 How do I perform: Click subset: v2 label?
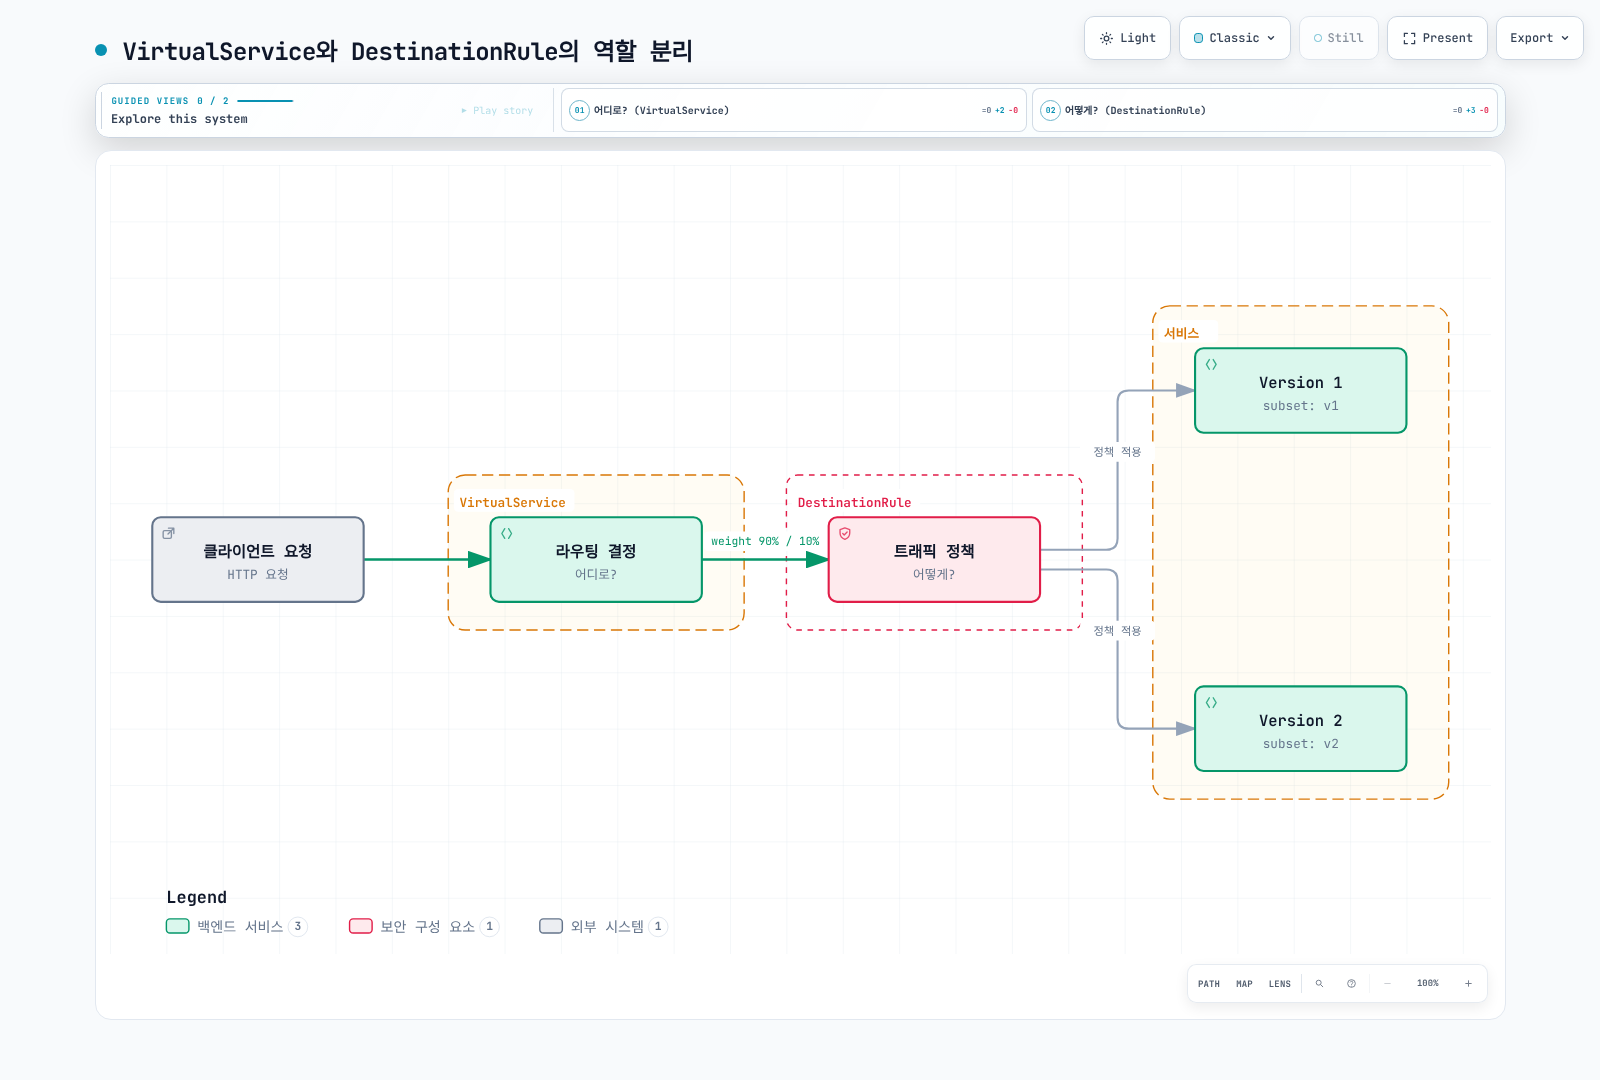(x=1300, y=744)
